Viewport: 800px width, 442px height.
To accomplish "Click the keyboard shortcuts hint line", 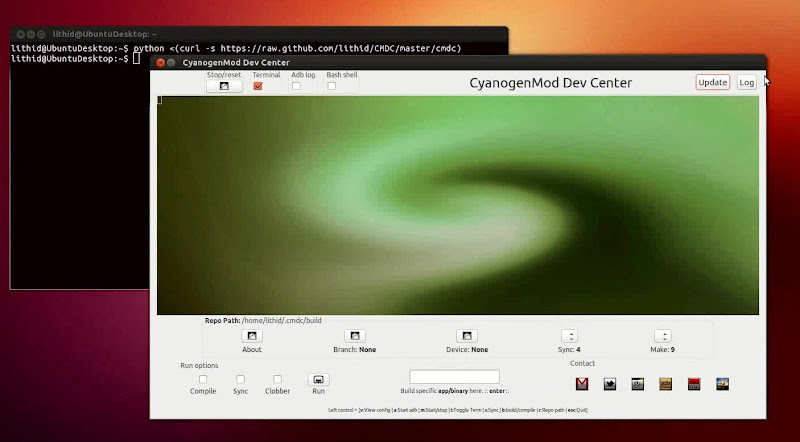I will tap(458, 410).
